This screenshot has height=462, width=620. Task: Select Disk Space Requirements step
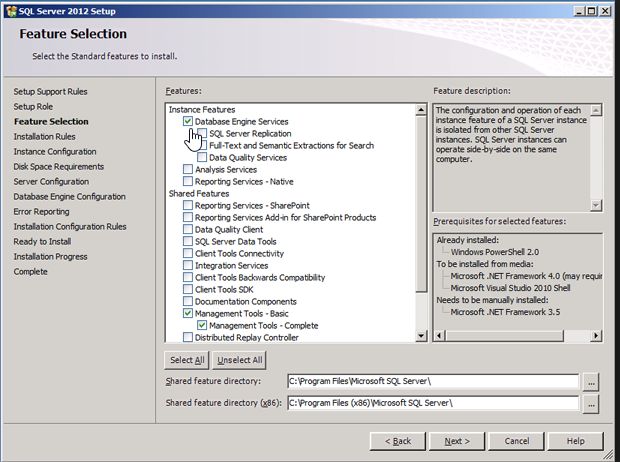pyautogui.click(x=59, y=167)
